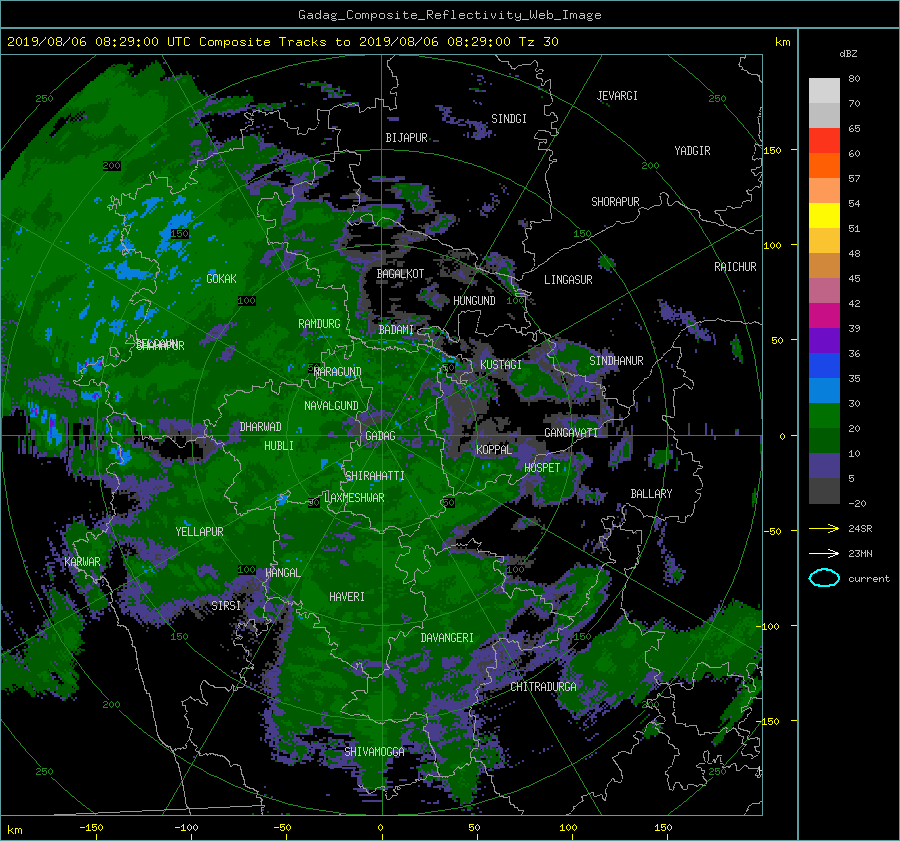The height and width of the screenshot is (841, 900).
Task: Pick the magenta 39 dBZ color swatch
Action: pos(824,316)
